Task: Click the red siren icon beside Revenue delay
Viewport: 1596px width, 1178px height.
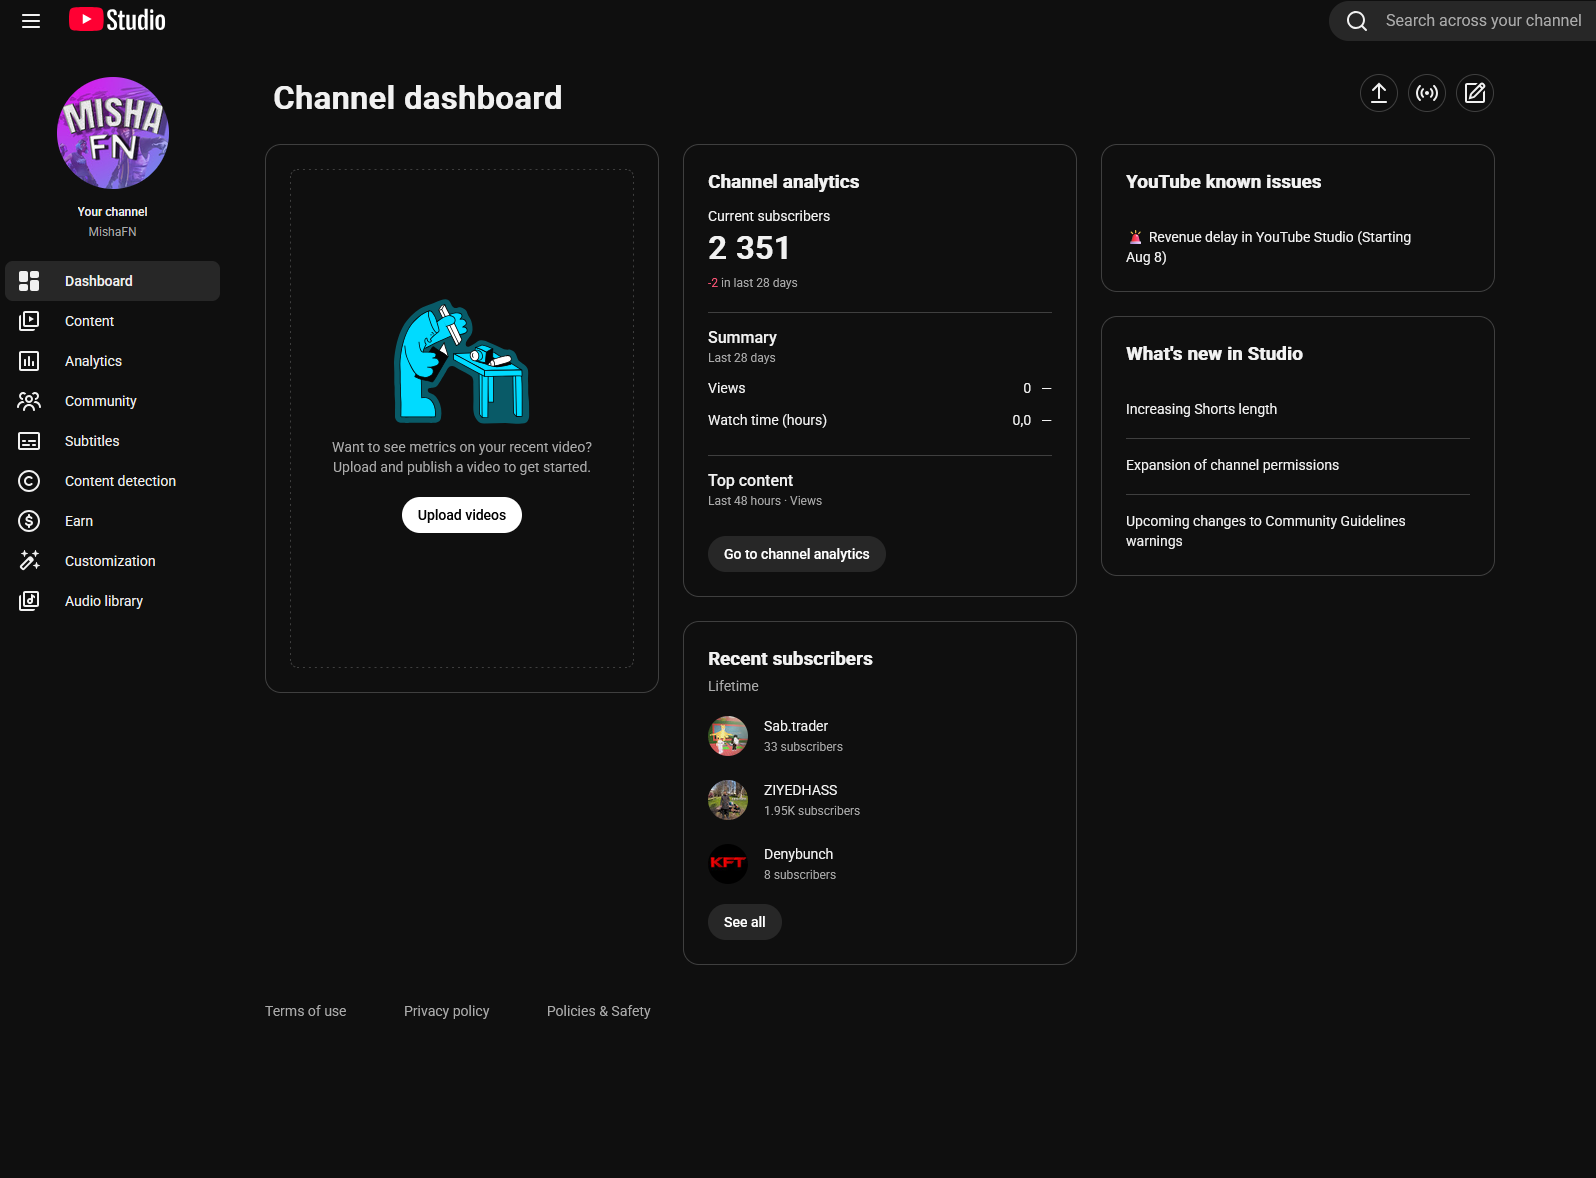Action: pos(1135,237)
